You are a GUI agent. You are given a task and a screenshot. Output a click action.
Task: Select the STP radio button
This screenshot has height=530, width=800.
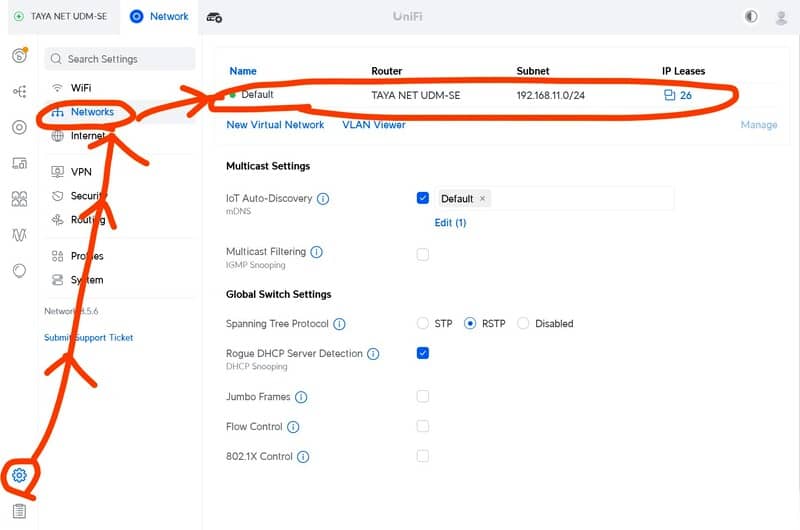pyautogui.click(x=423, y=324)
